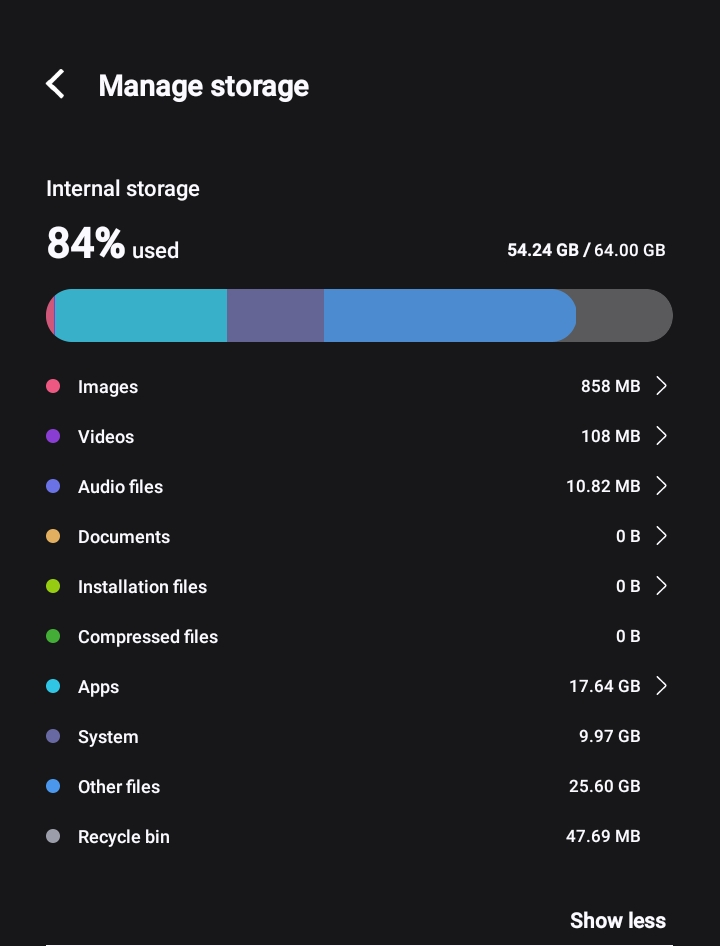Expand Images with its chevron arrow

click(x=661, y=386)
